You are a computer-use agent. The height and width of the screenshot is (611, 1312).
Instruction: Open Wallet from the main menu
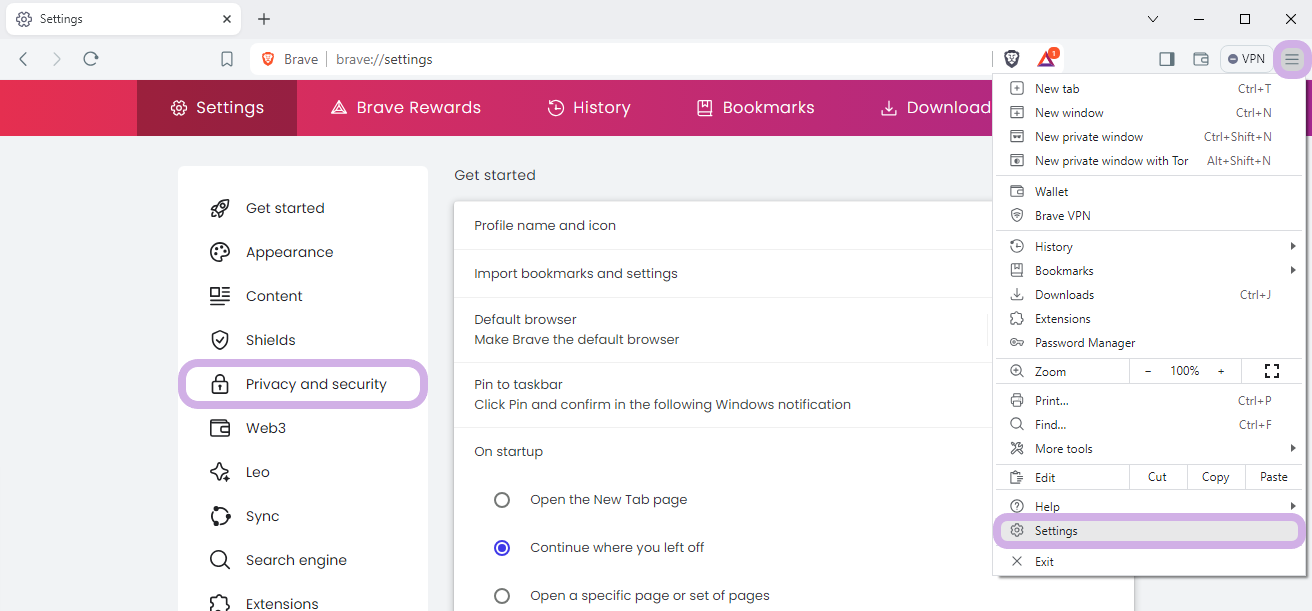coord(1149,192)
